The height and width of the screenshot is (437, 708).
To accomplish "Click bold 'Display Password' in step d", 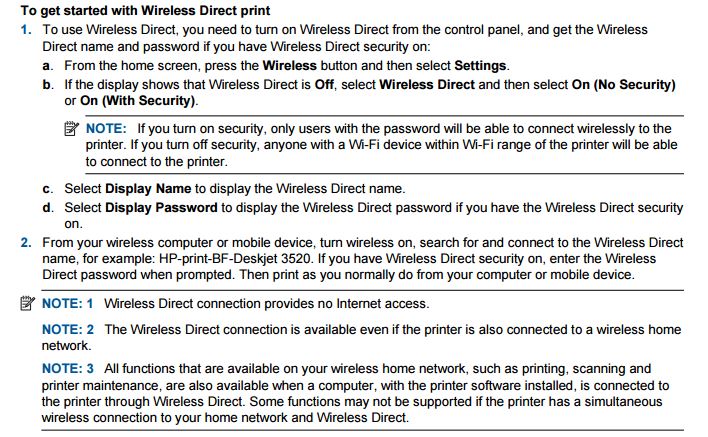I will 161,207.
